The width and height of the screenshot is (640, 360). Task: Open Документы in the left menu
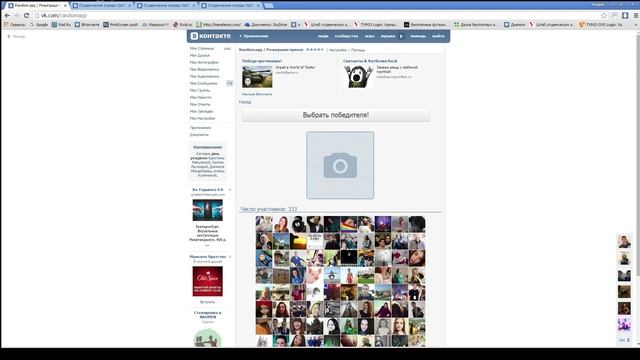[x=199, y=135]
